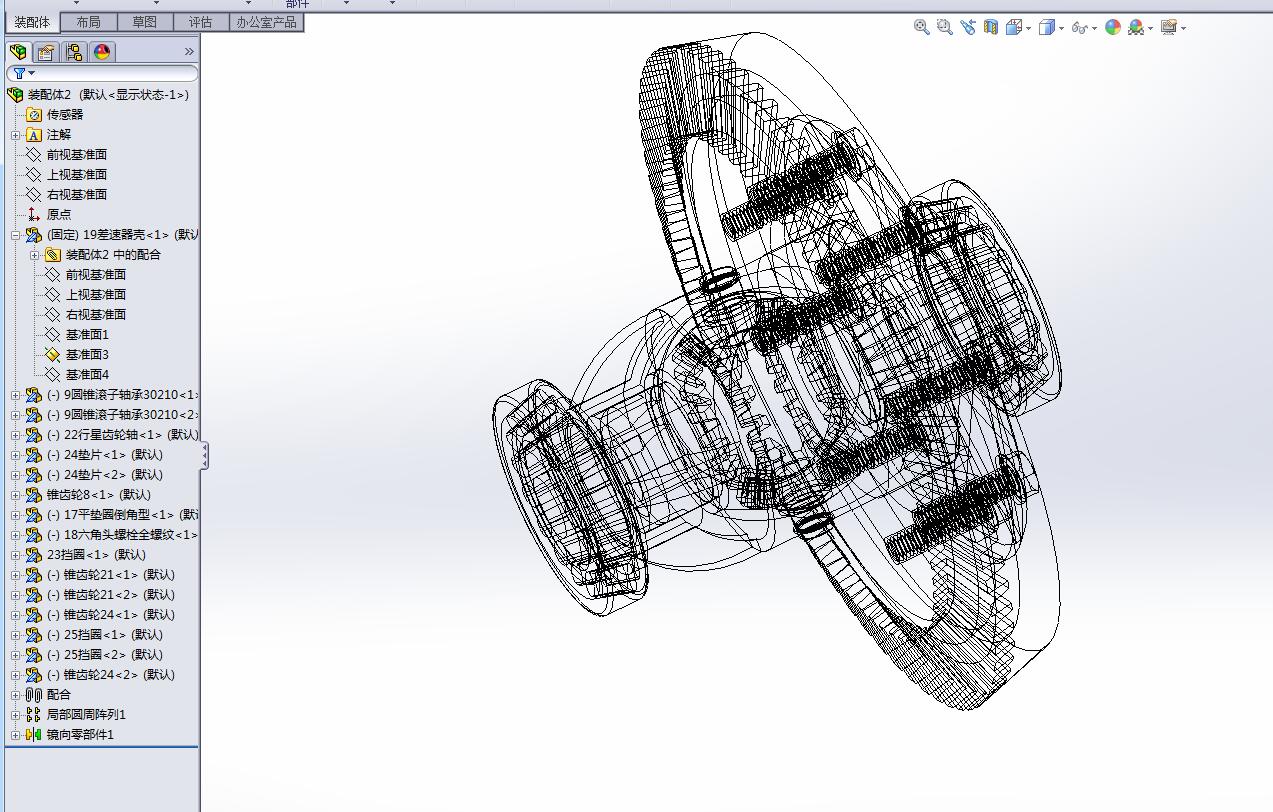Image resolution: width=1273 pixels, height=812 pixels.
Task: Expand the 配合 mates node
Action: (x=15, y=695)
